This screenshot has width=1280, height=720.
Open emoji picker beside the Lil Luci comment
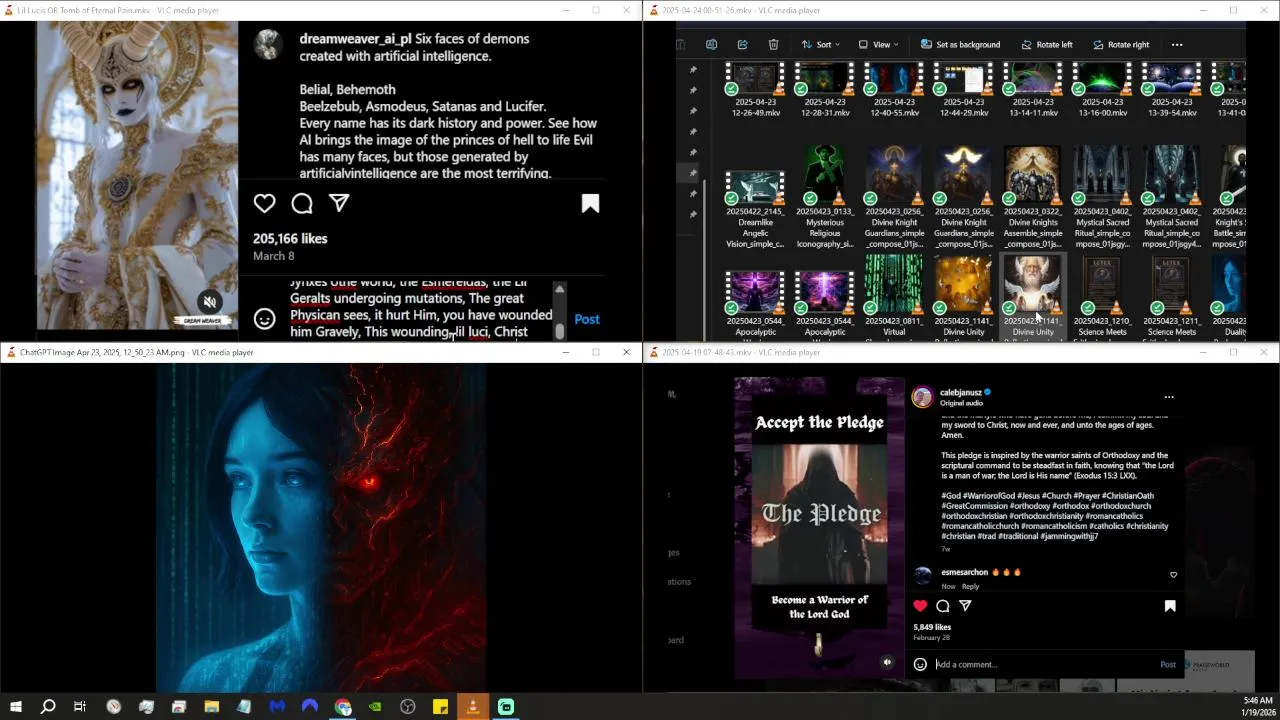[264, 319]
